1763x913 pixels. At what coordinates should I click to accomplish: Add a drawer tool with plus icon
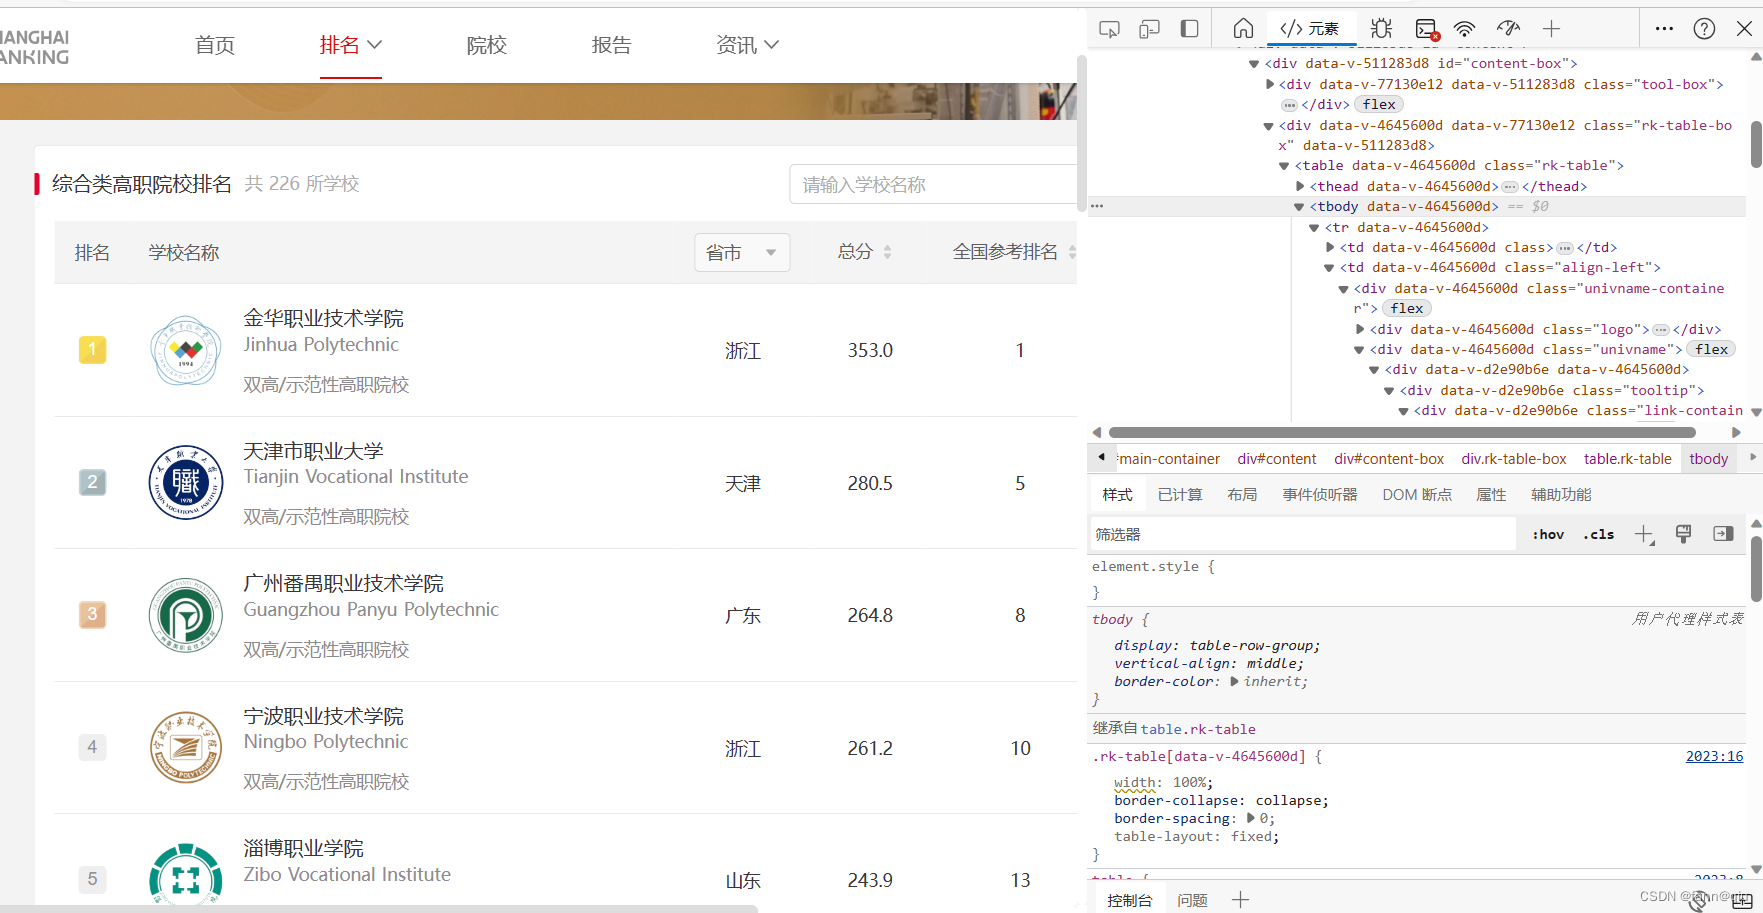pyautogui.click(x=1240, y=900)
